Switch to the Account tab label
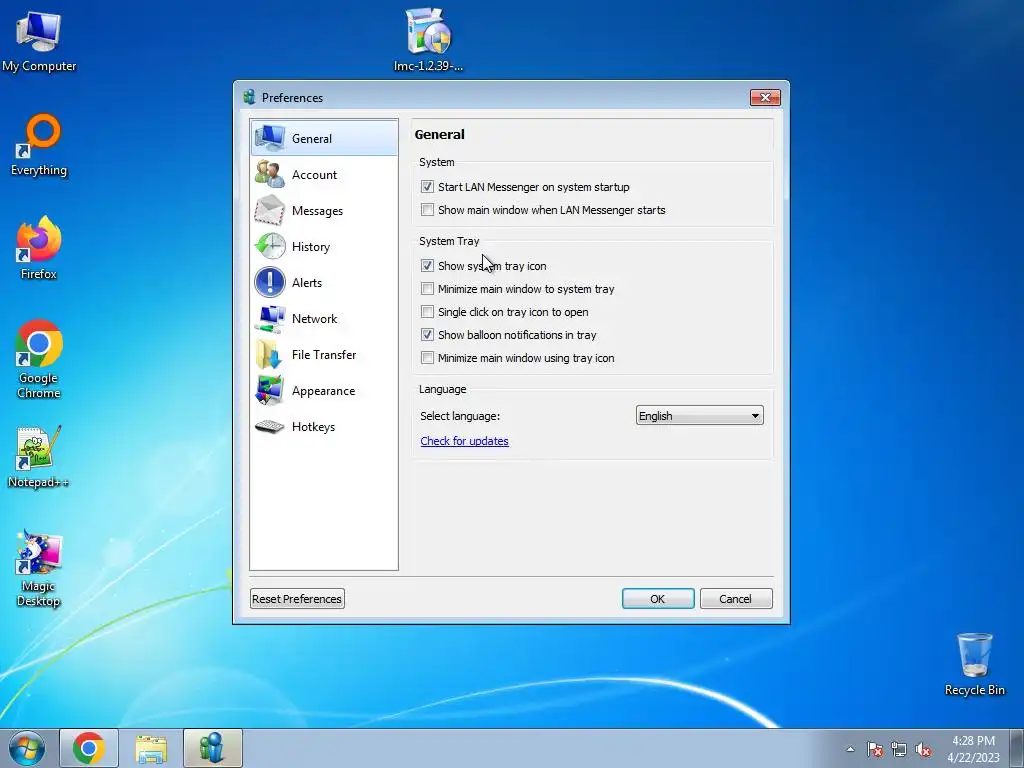Screen dimensions: 1024x768 pos(314,175)
